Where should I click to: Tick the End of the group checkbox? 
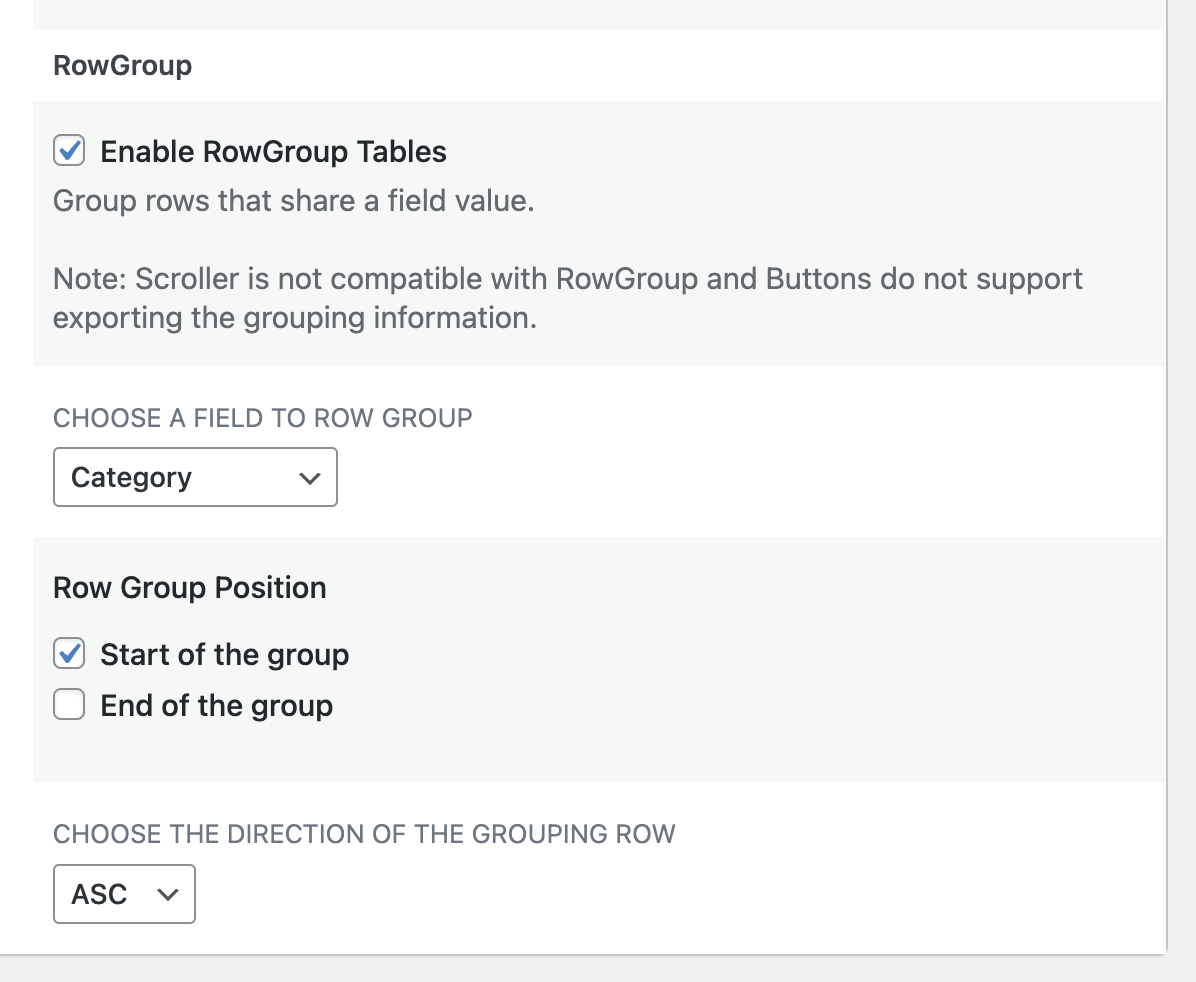point(69,706)
